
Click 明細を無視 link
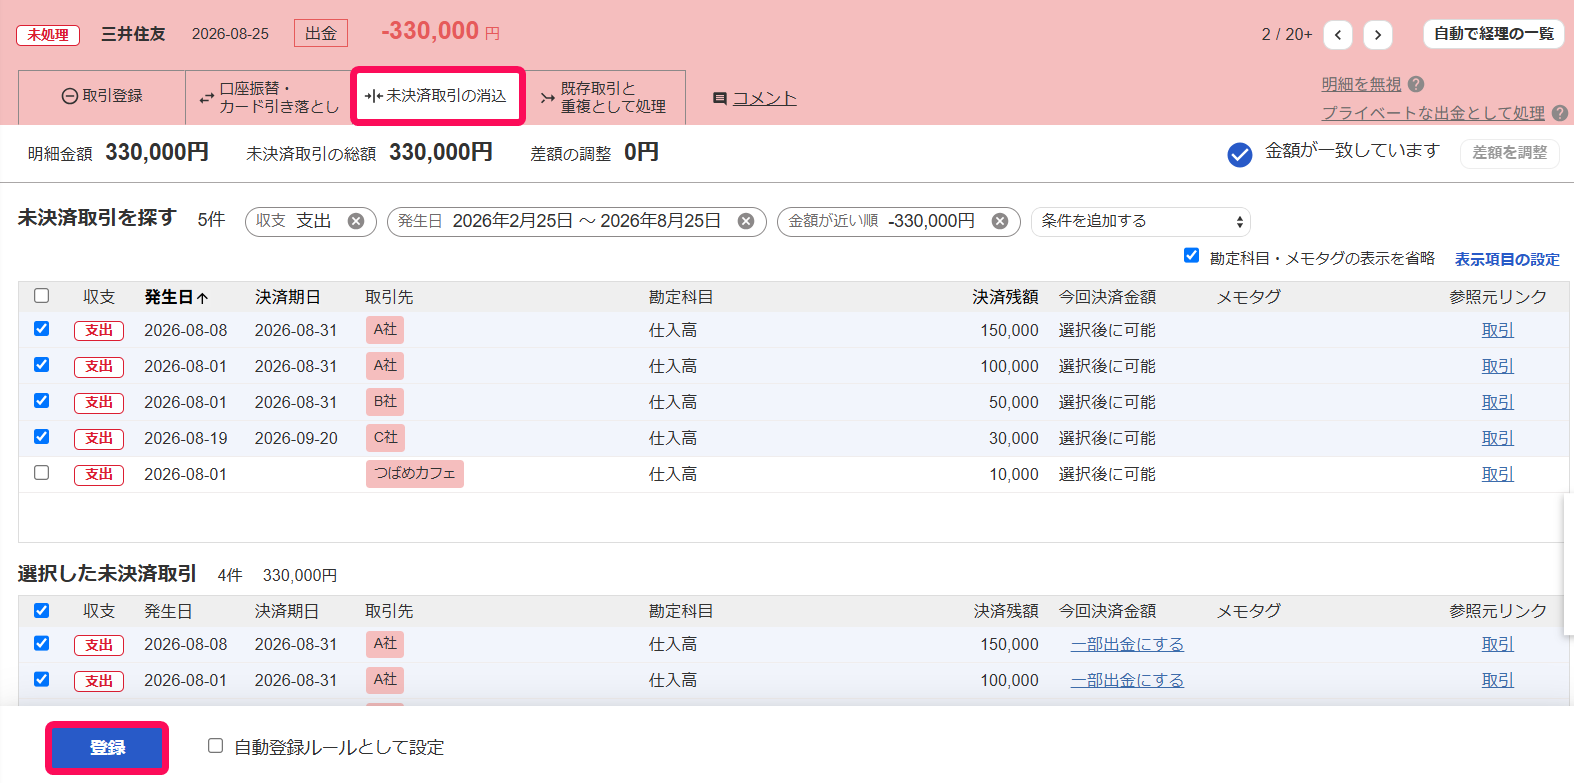[1361, 84]
